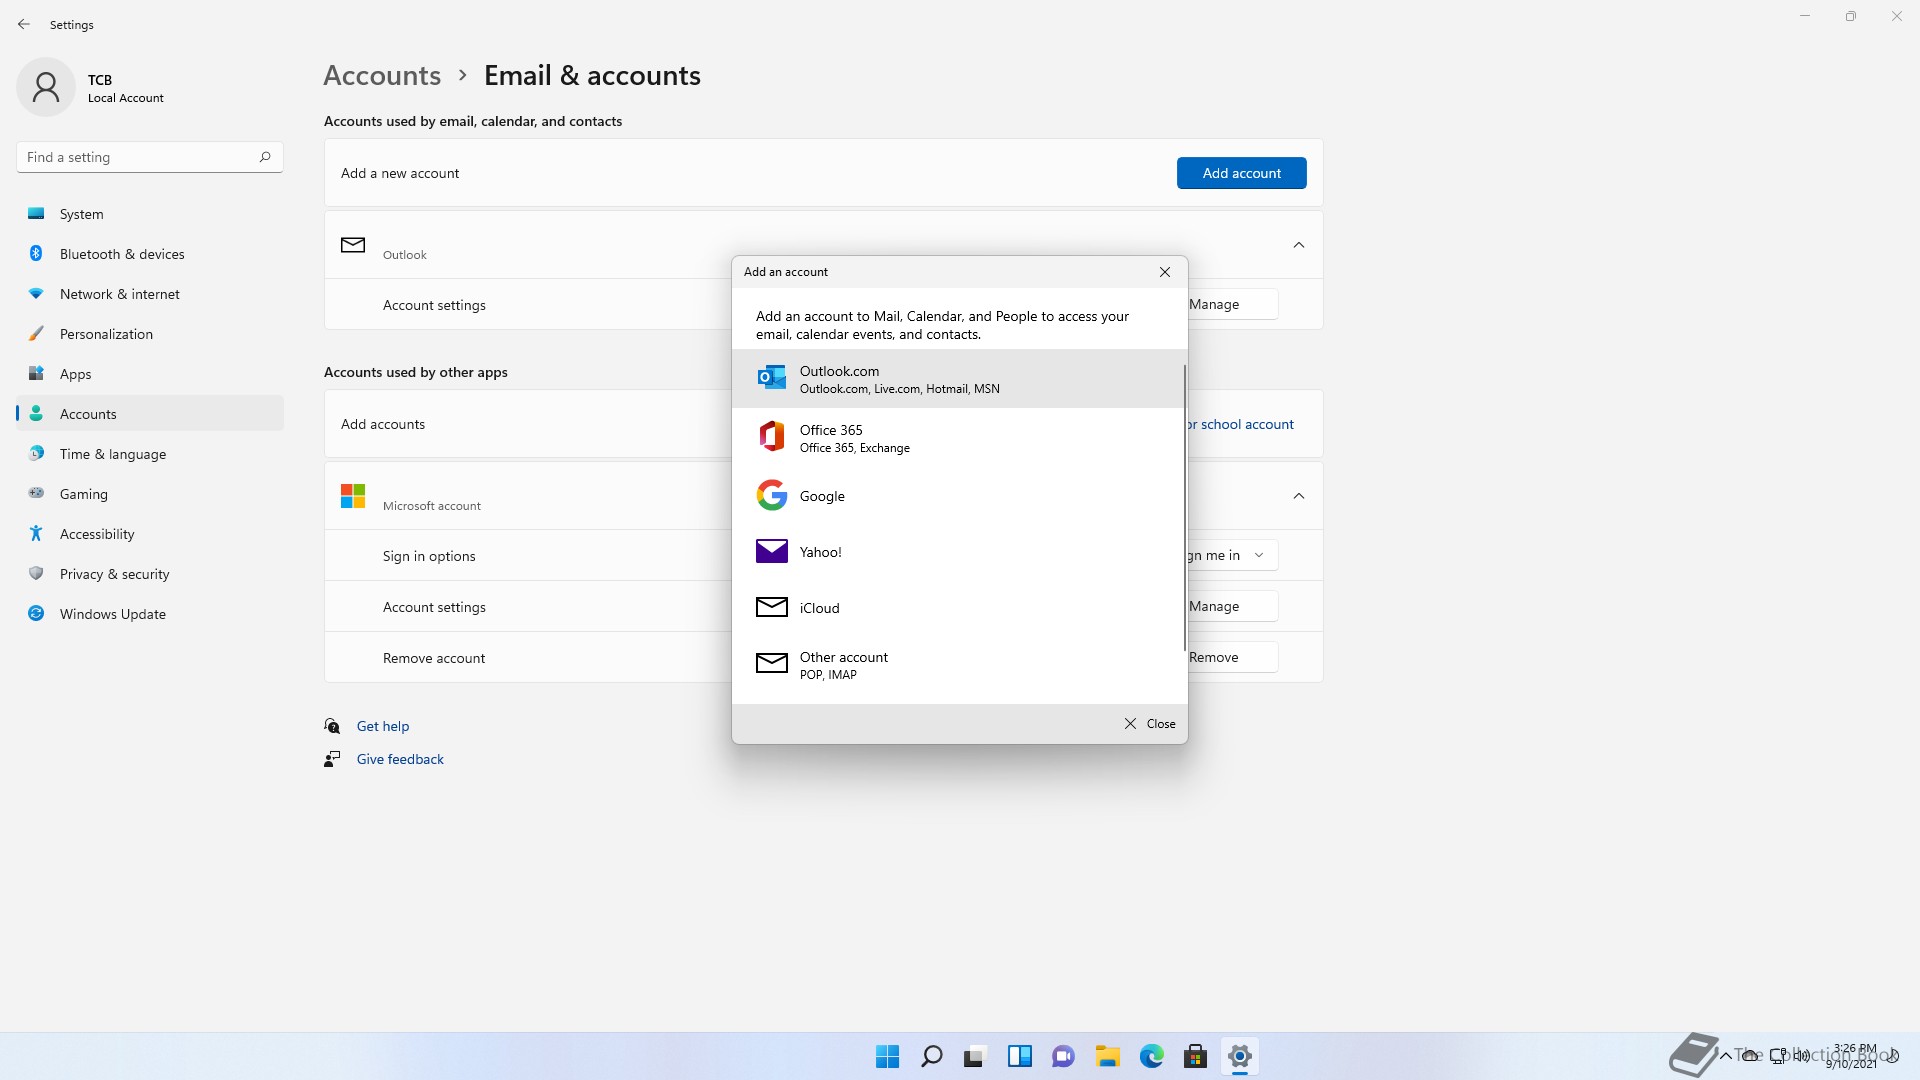1920x1080 pixels.
Task: Click the Accessibility figure icon
Action: tap(36, 533)
